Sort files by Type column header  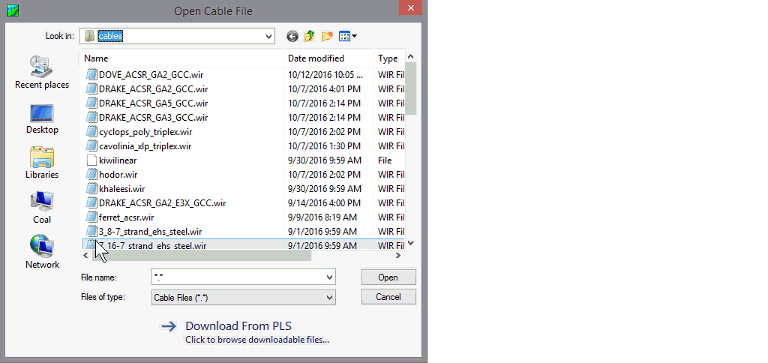click(389, 58)
